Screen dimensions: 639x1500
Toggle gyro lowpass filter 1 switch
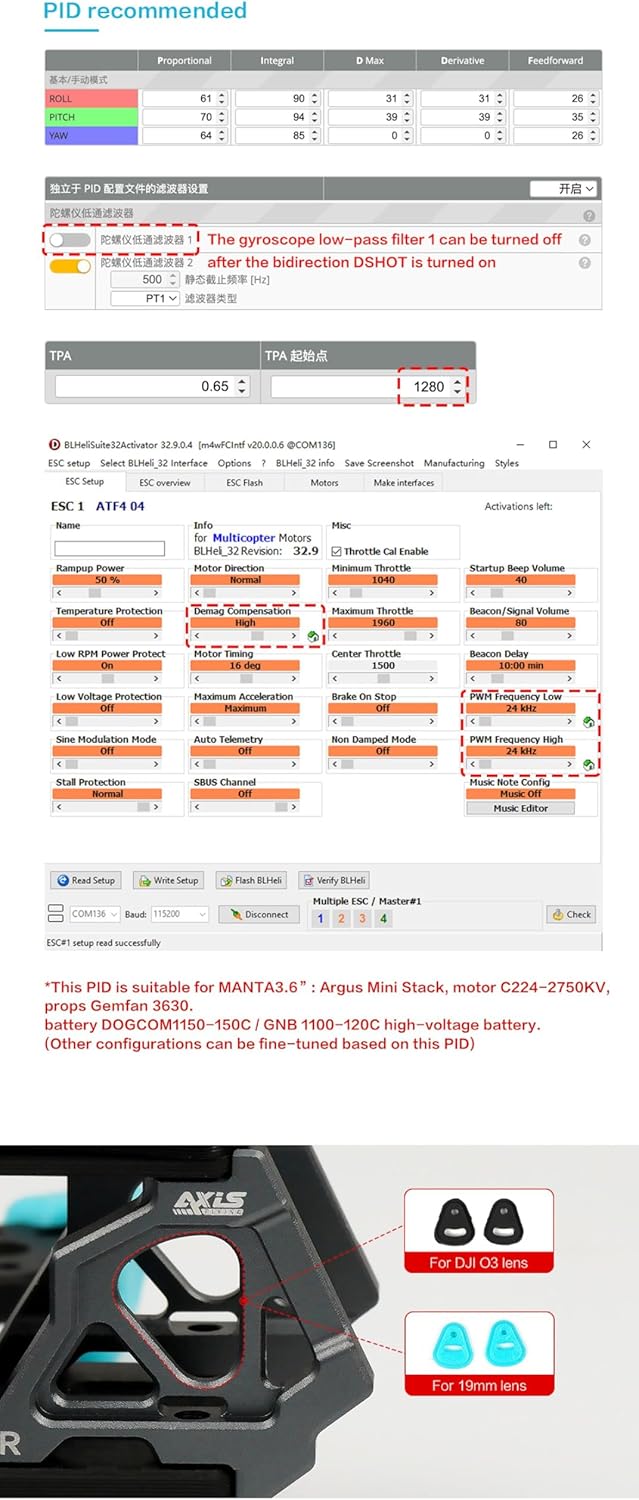coord(70,240)
